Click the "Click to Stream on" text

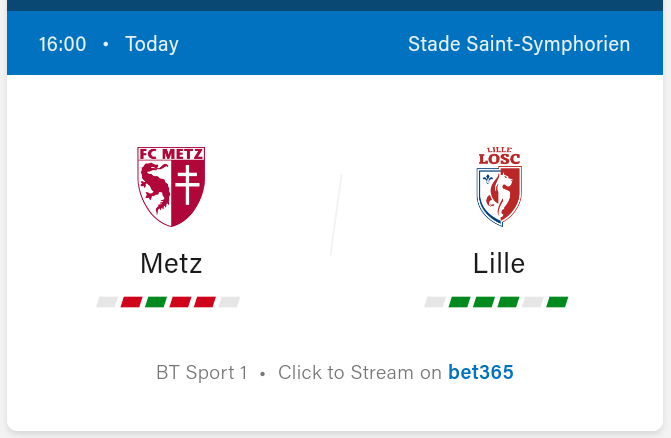[x=359, y=373]
